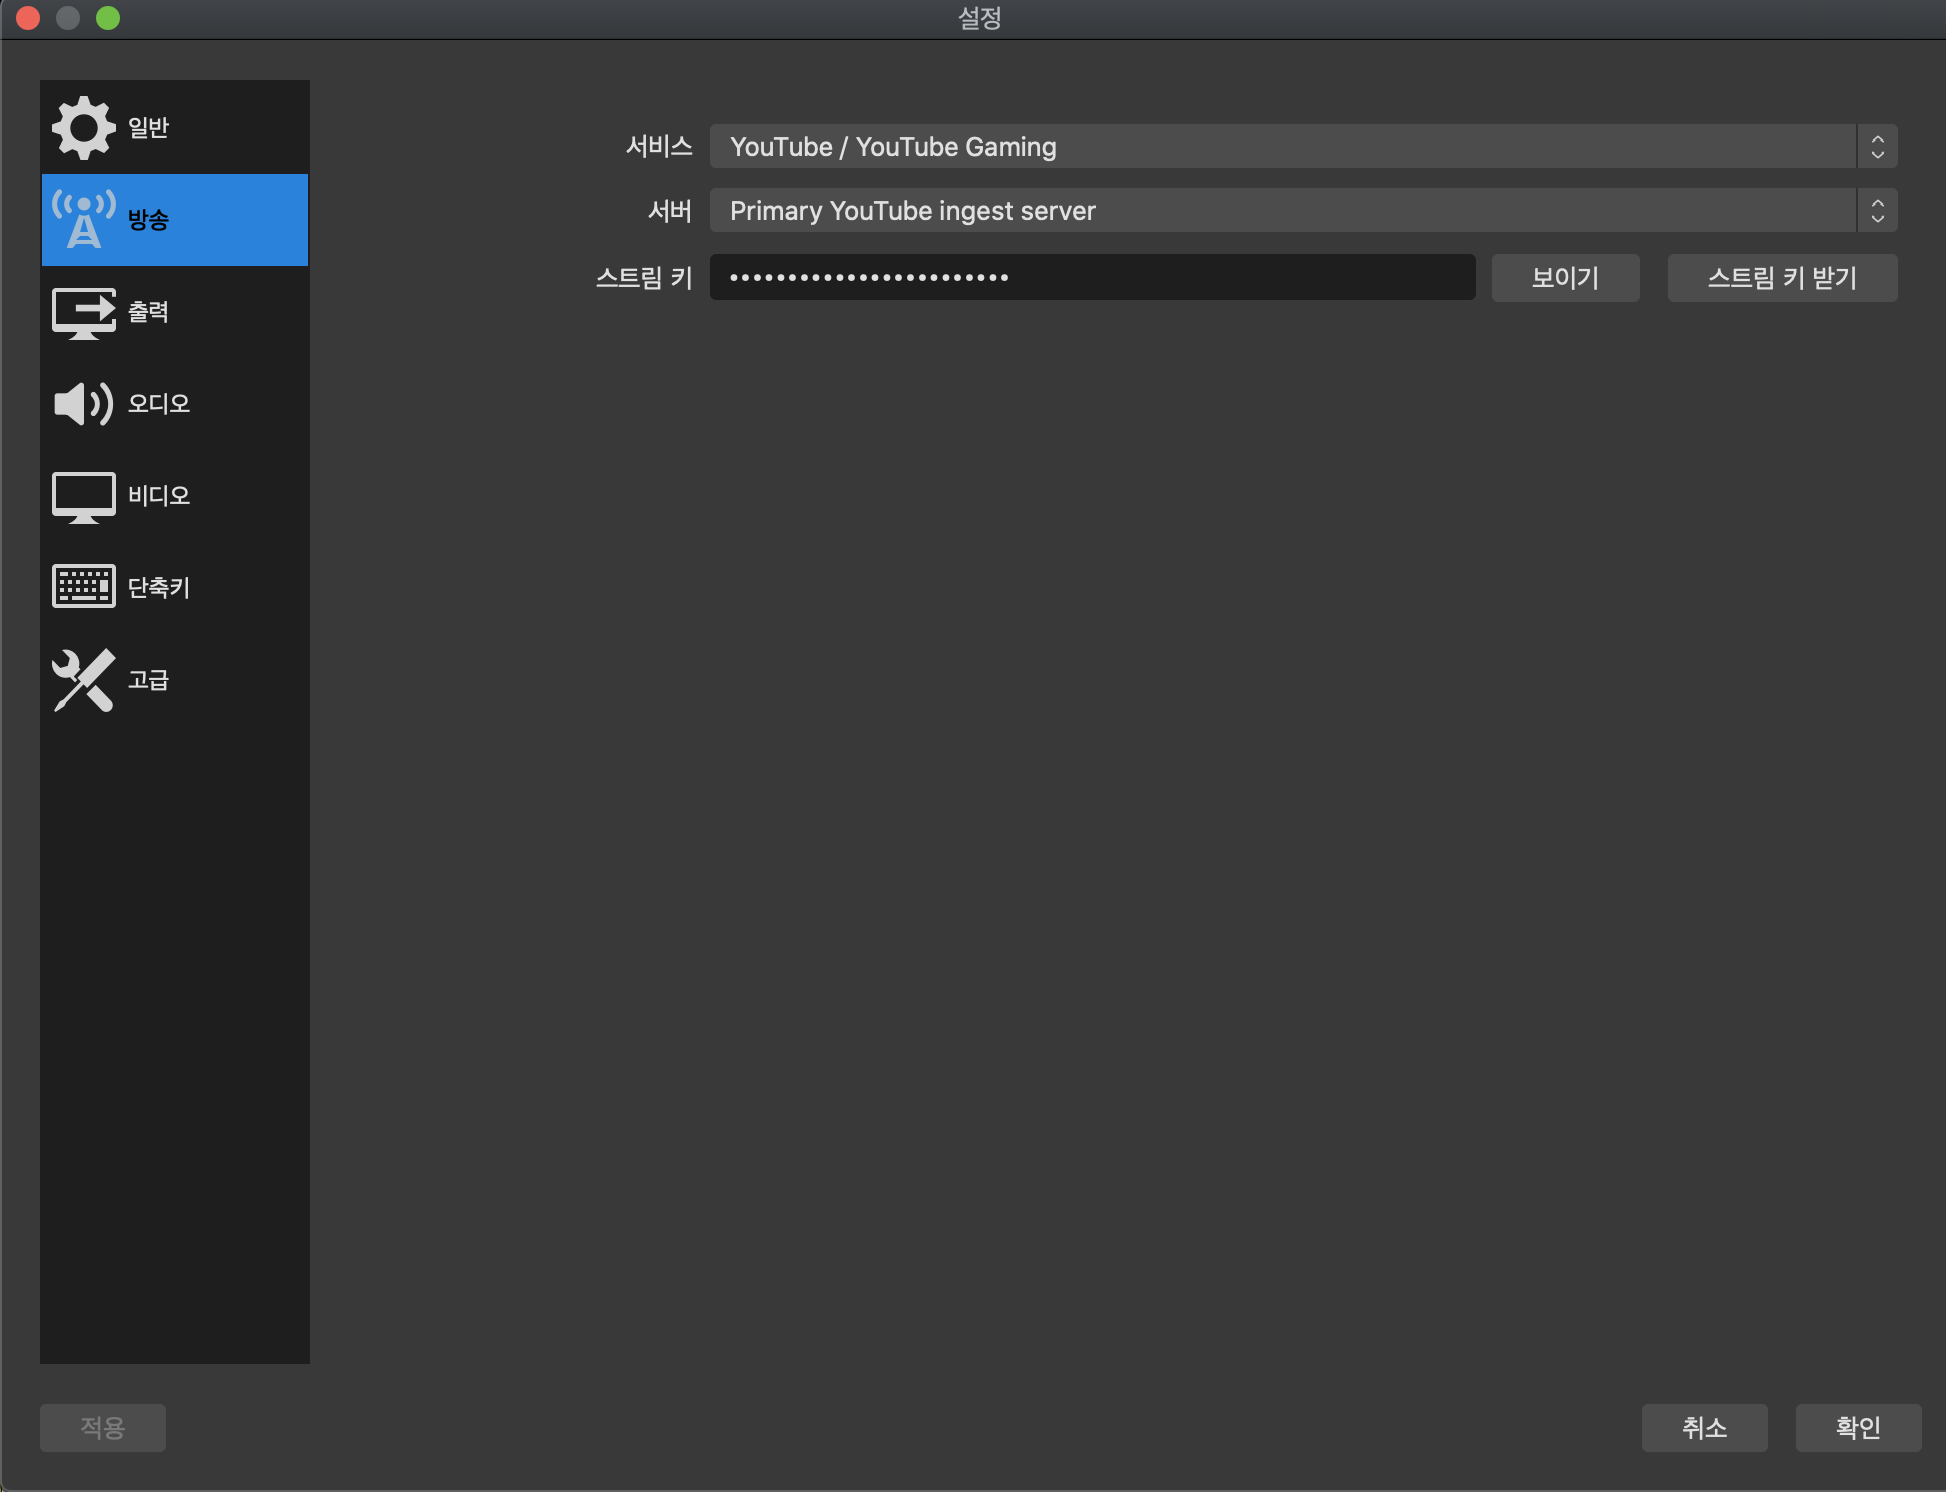Screen dimensions: 1946x1492
Task: Switch to the 일반 tab label
Action: 148,128
